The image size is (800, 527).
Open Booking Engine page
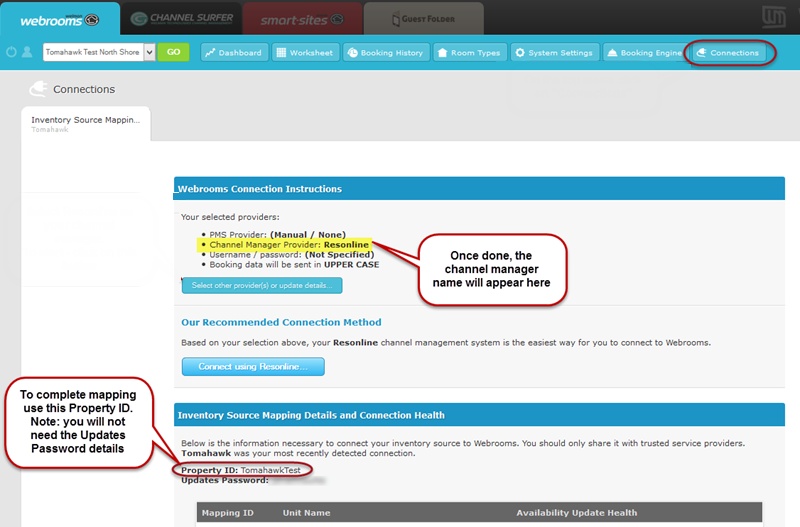pyautogui.click(x=644, y=53)
